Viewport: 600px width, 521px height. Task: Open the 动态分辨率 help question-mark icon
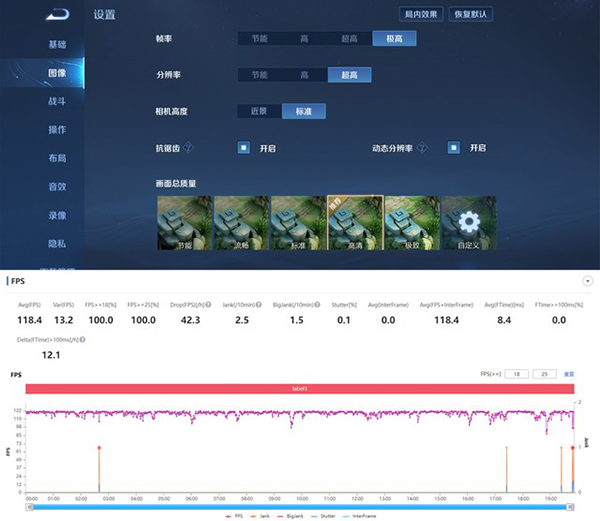click(422, 148)
